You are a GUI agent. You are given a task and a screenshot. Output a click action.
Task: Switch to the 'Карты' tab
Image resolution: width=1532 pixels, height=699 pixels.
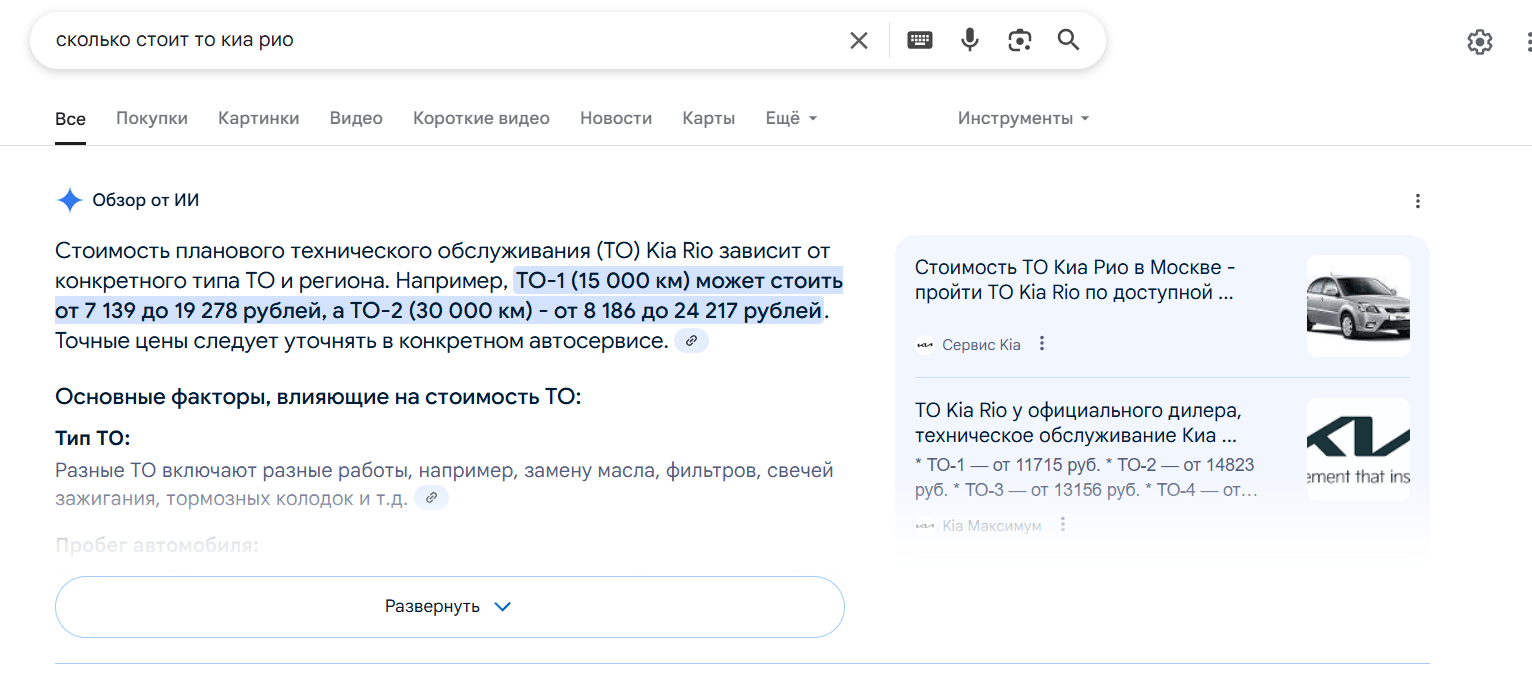click(709, 118)
